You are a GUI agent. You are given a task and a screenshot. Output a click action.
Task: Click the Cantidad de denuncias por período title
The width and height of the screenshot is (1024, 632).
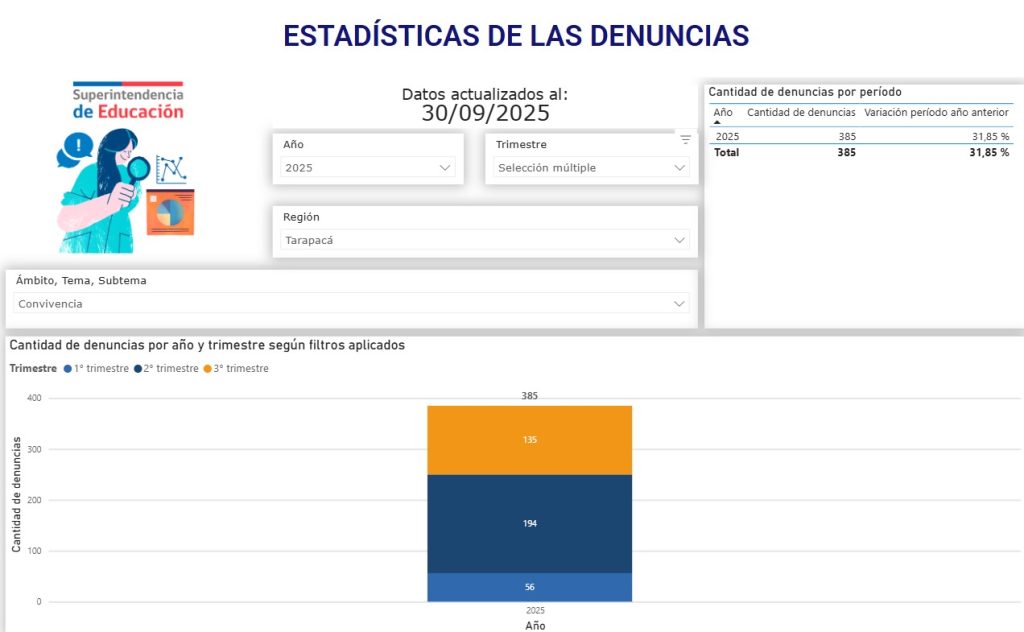tap(805, 92)
